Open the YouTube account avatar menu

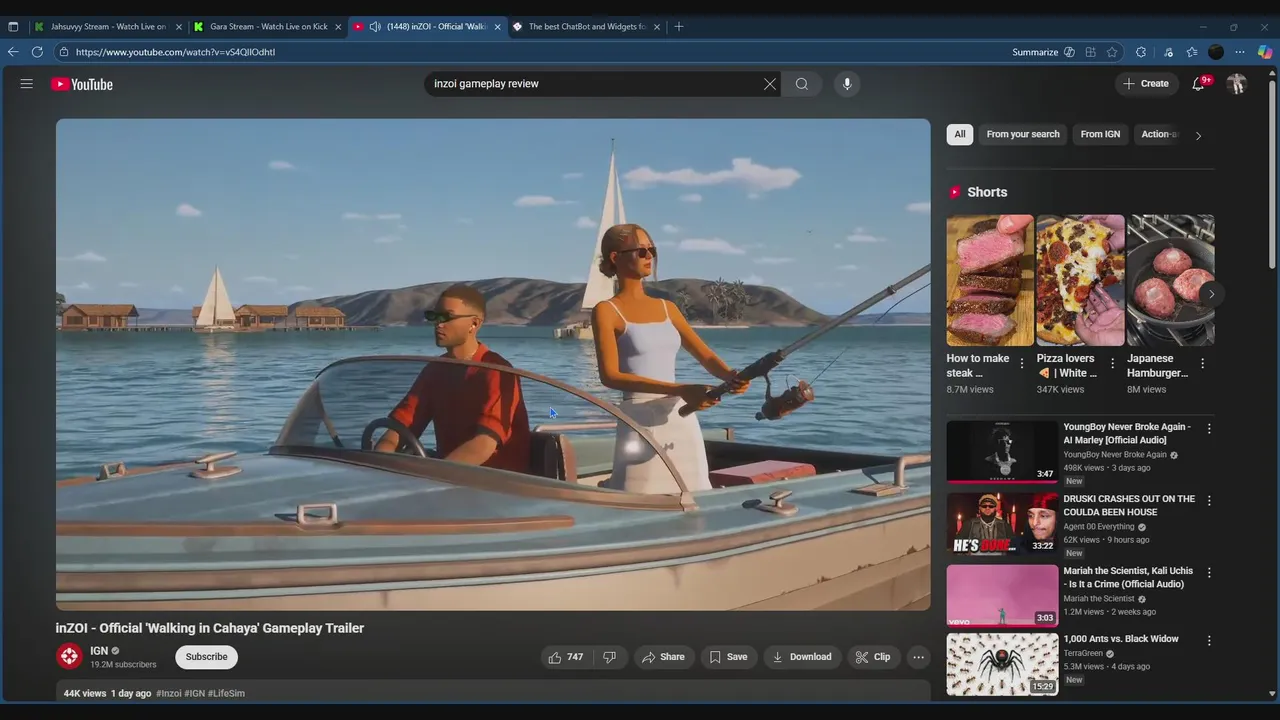1237,84
